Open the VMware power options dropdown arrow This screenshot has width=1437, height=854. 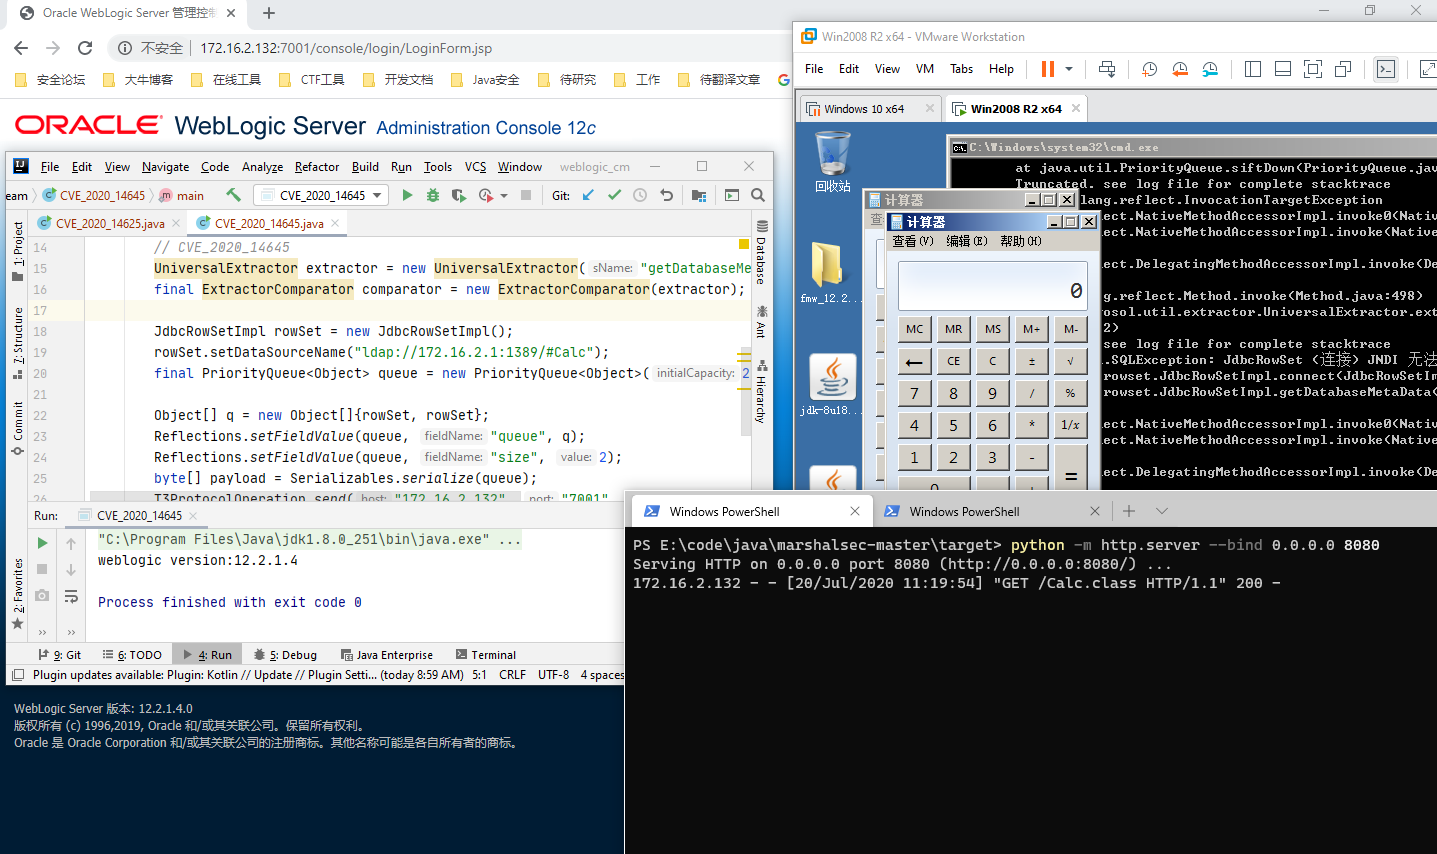(x=1069, y=69)
